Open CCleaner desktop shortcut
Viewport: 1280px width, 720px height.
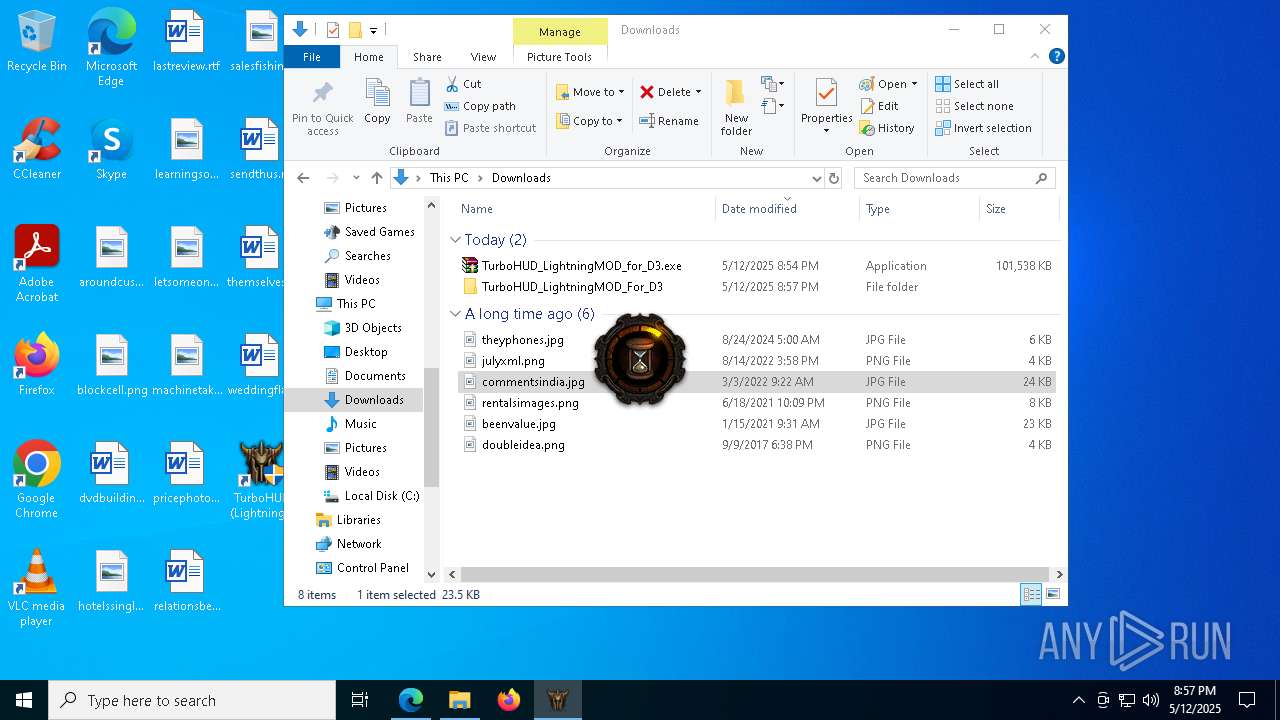37,149
